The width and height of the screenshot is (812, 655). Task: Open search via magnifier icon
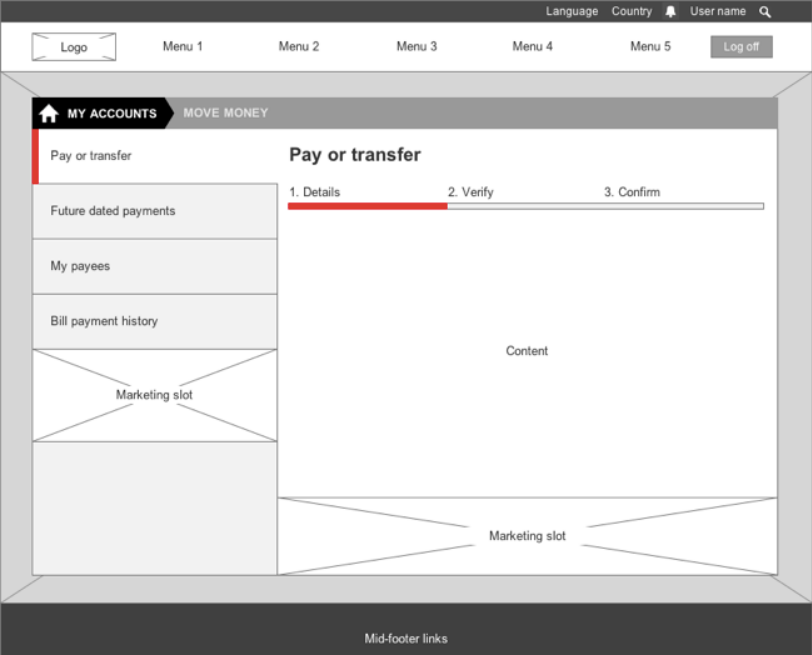click(x=765, y=11)
